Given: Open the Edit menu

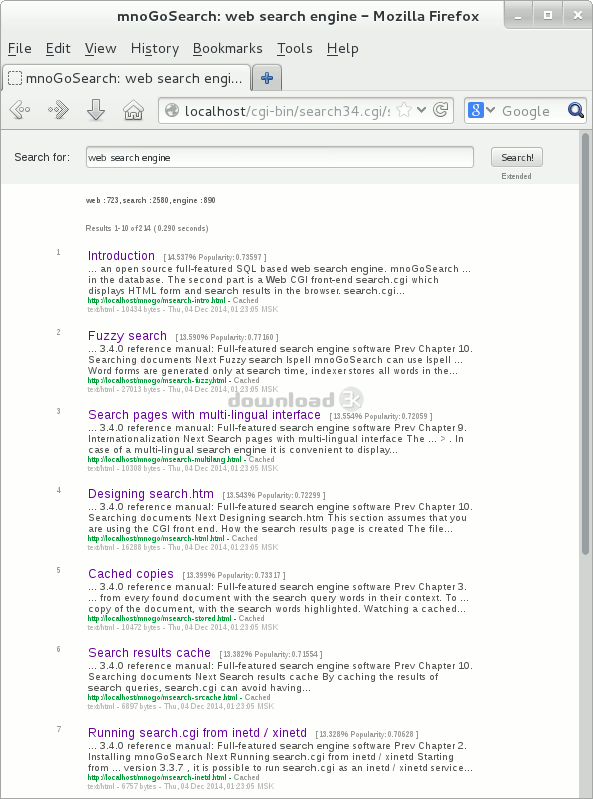Looking at the screenshot, I should click(58, 48).
